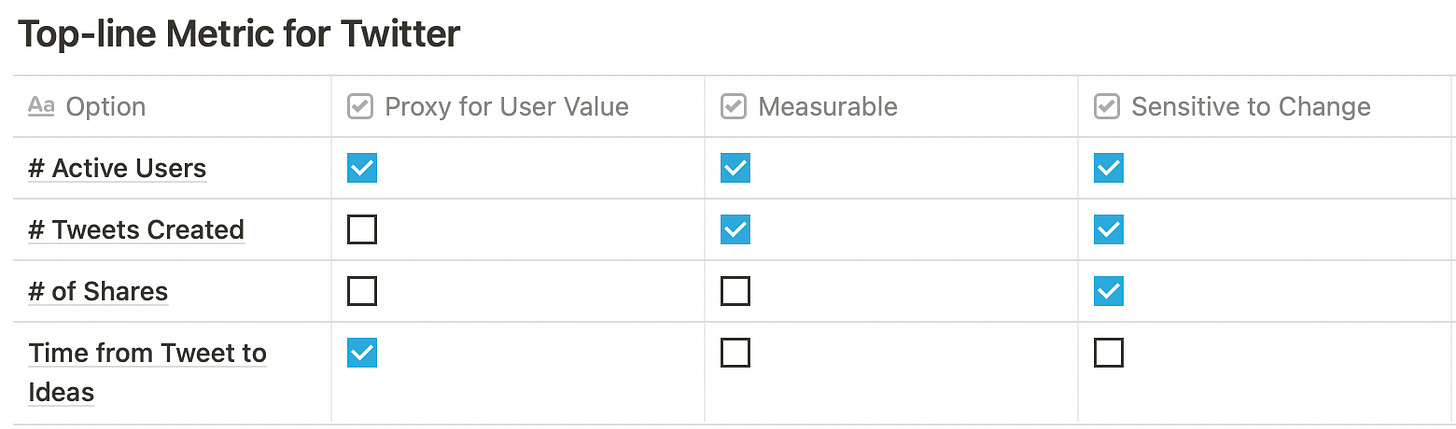Open the # Active Users page
Image resolution: width=1456 pixels, height=429 pixels.
(117, 169)
